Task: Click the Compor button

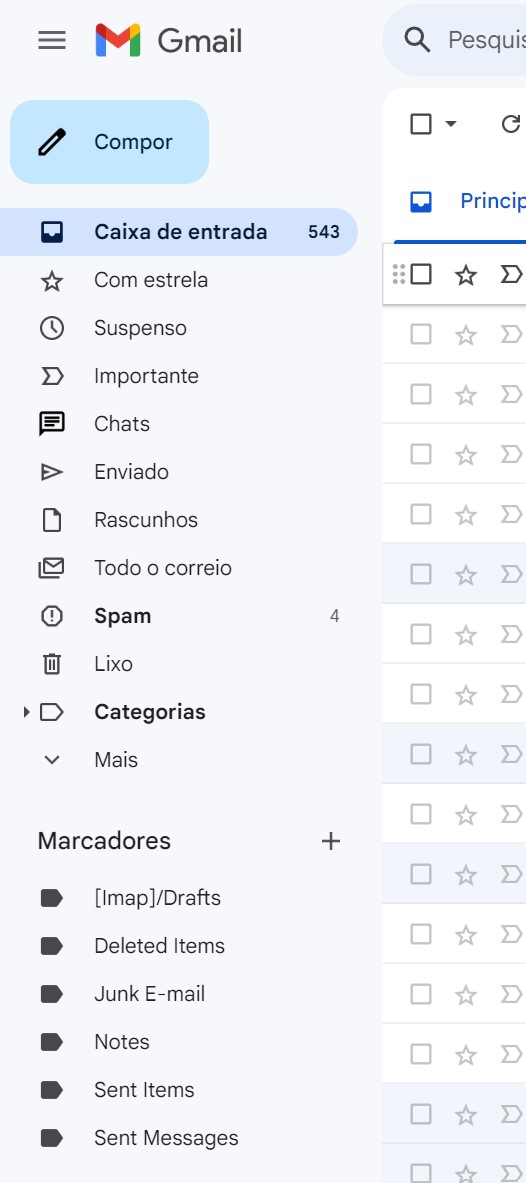Action: coord(109,142)
